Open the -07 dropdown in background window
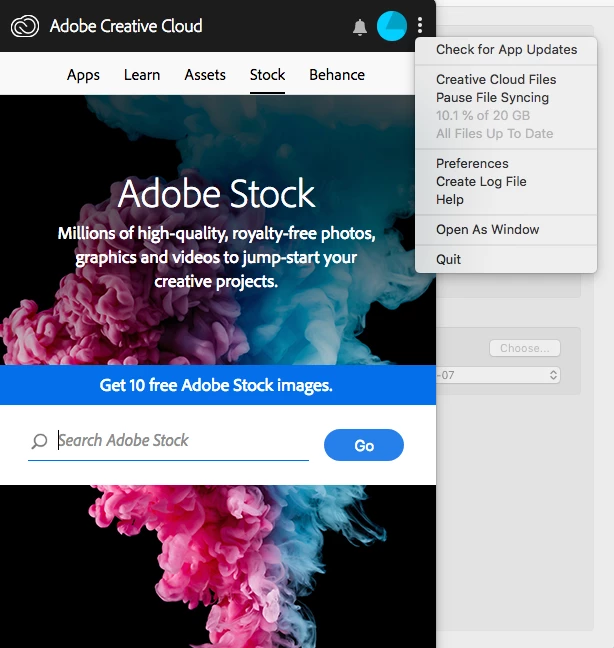Image resolution: width=614 pixels, height=648 pixels. click(x=498, y=375)
